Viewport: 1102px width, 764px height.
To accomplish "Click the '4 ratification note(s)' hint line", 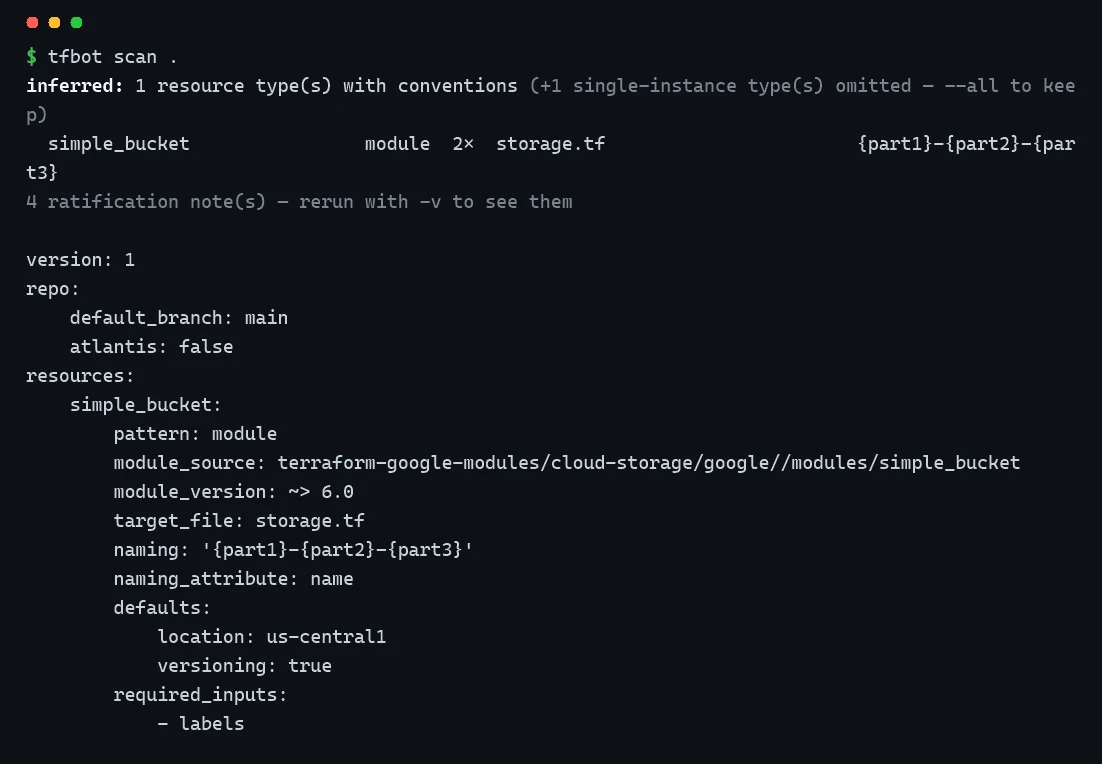I will coord(299,202).
